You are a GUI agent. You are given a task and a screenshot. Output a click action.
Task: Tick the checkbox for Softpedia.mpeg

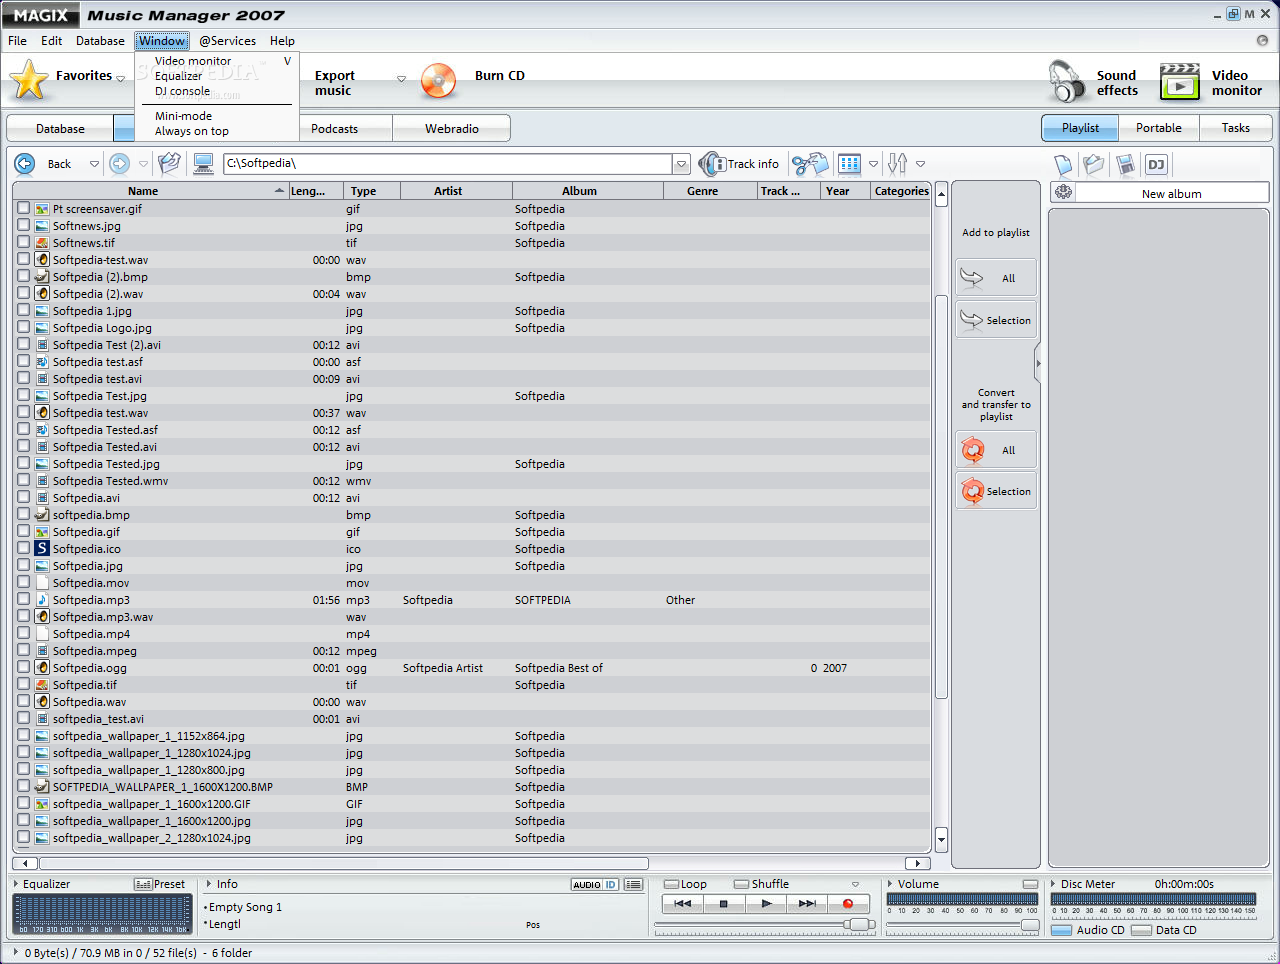pyautogui.click(x=23, y=650)
